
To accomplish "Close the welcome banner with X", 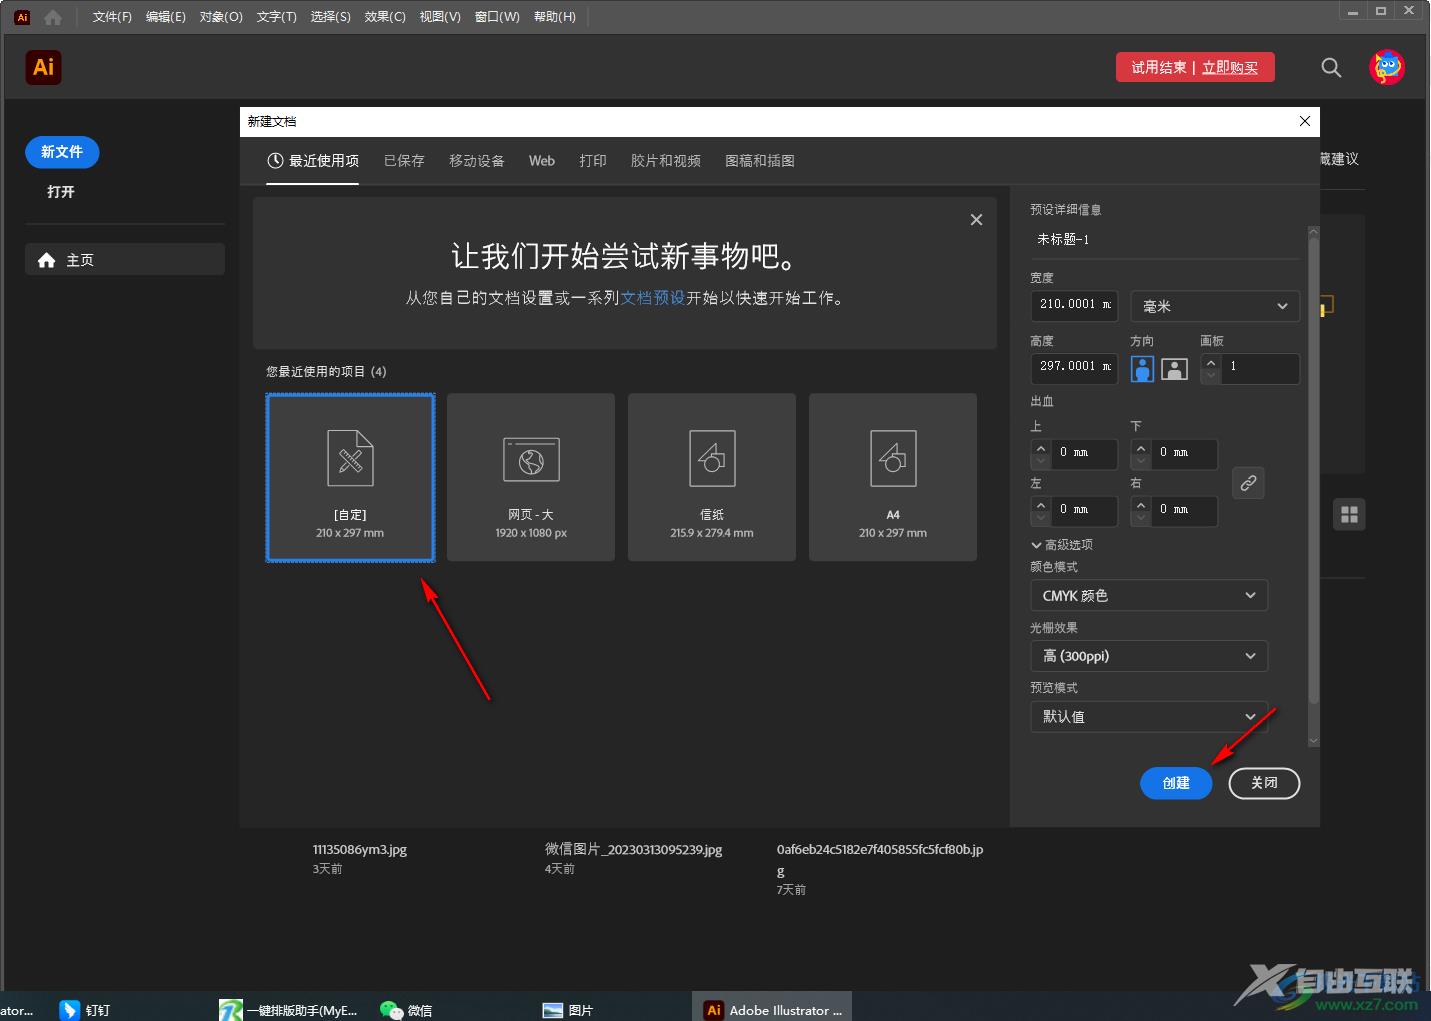I will (x=976, y=220).
